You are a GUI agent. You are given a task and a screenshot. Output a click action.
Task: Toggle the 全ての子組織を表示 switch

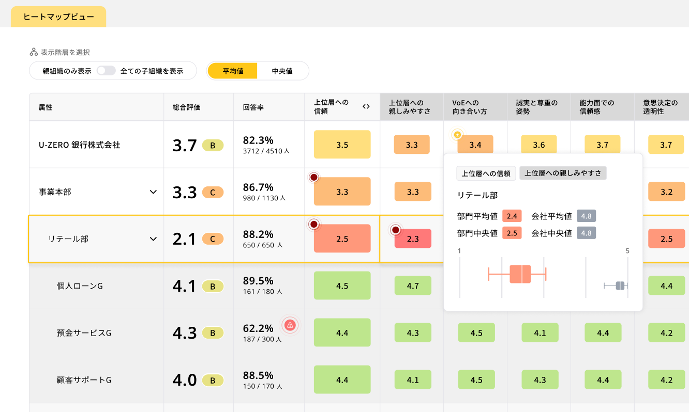pyautogui.click(x=105, y=71)
